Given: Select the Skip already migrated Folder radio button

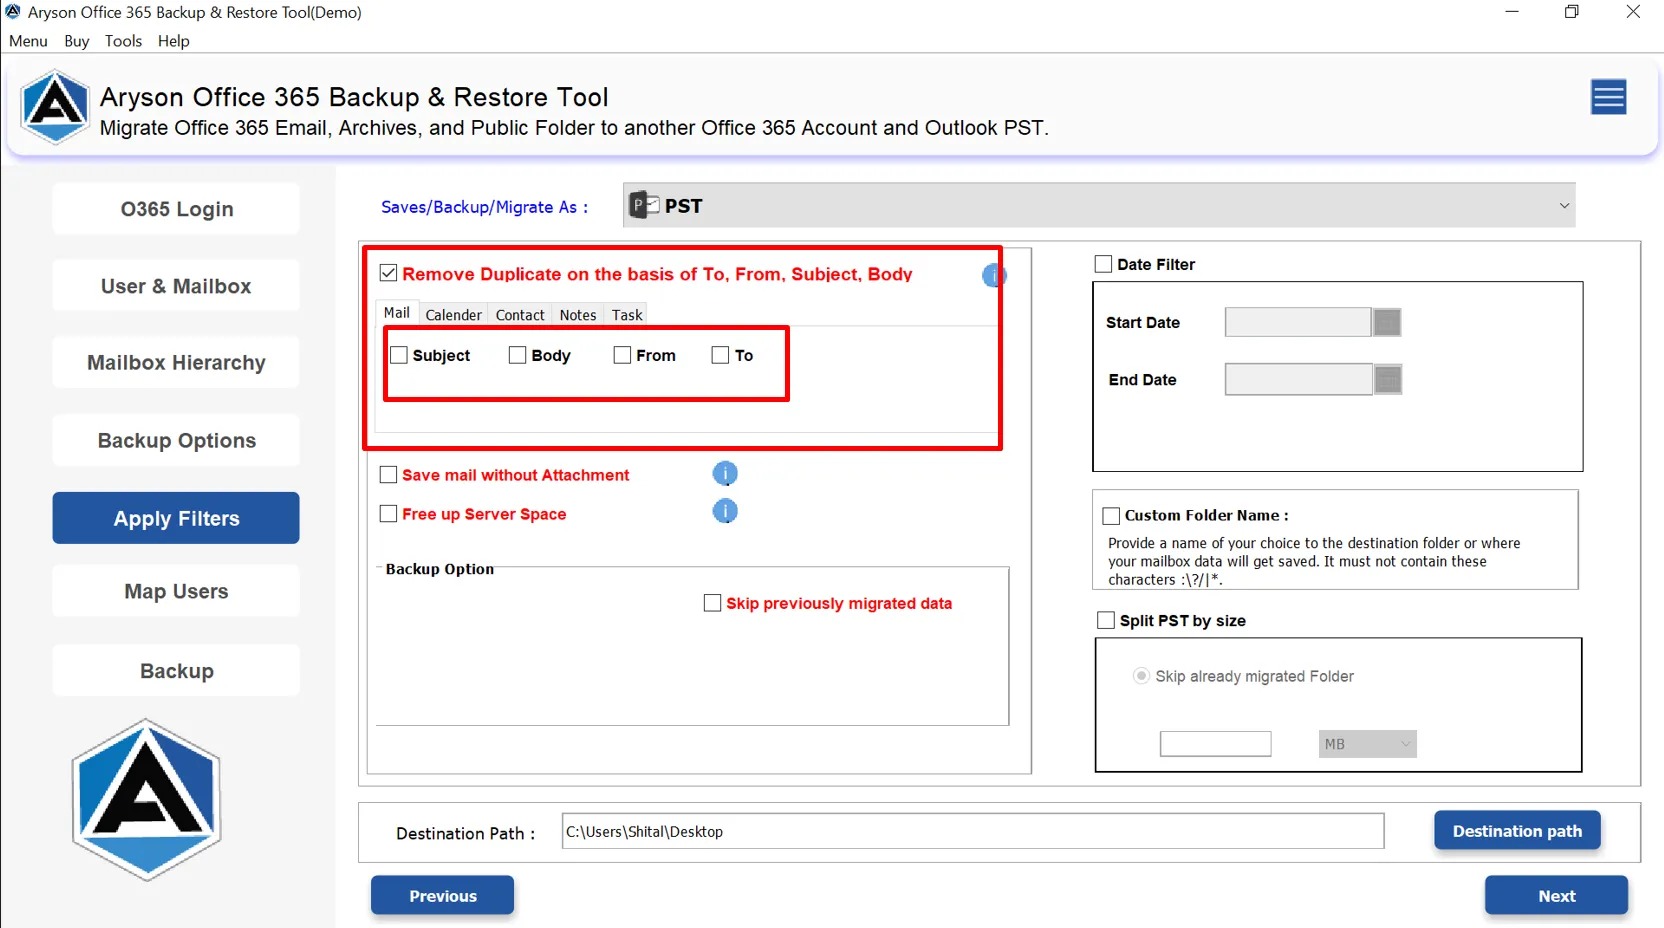Looking at the screenshot, I should click(1141, 676).
